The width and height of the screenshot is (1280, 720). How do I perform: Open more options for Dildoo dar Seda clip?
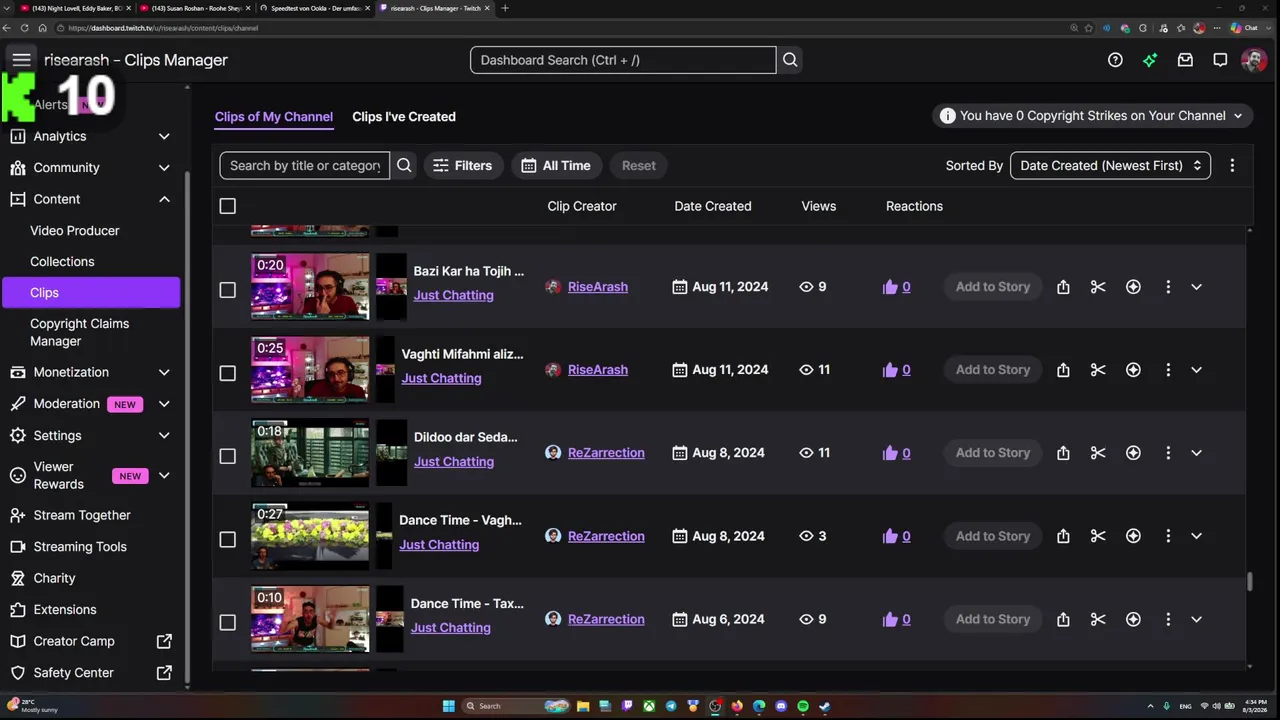(1168, 453)
